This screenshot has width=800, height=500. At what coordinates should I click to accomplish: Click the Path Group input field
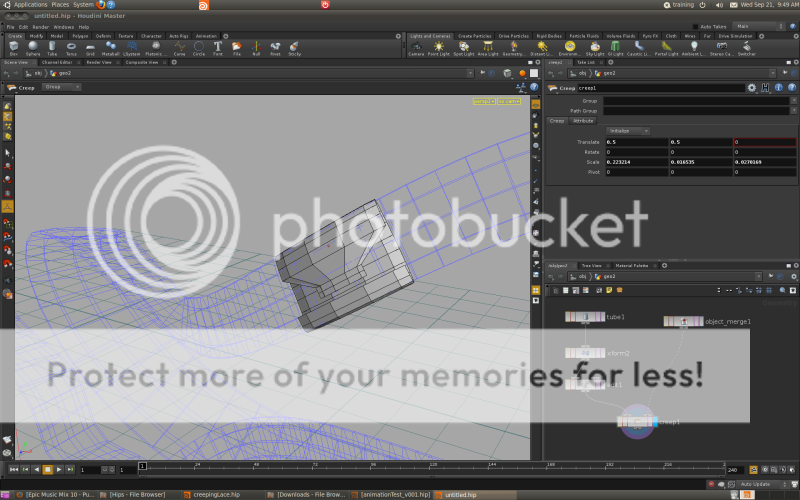pyautogui.click(x=696, y=111)
